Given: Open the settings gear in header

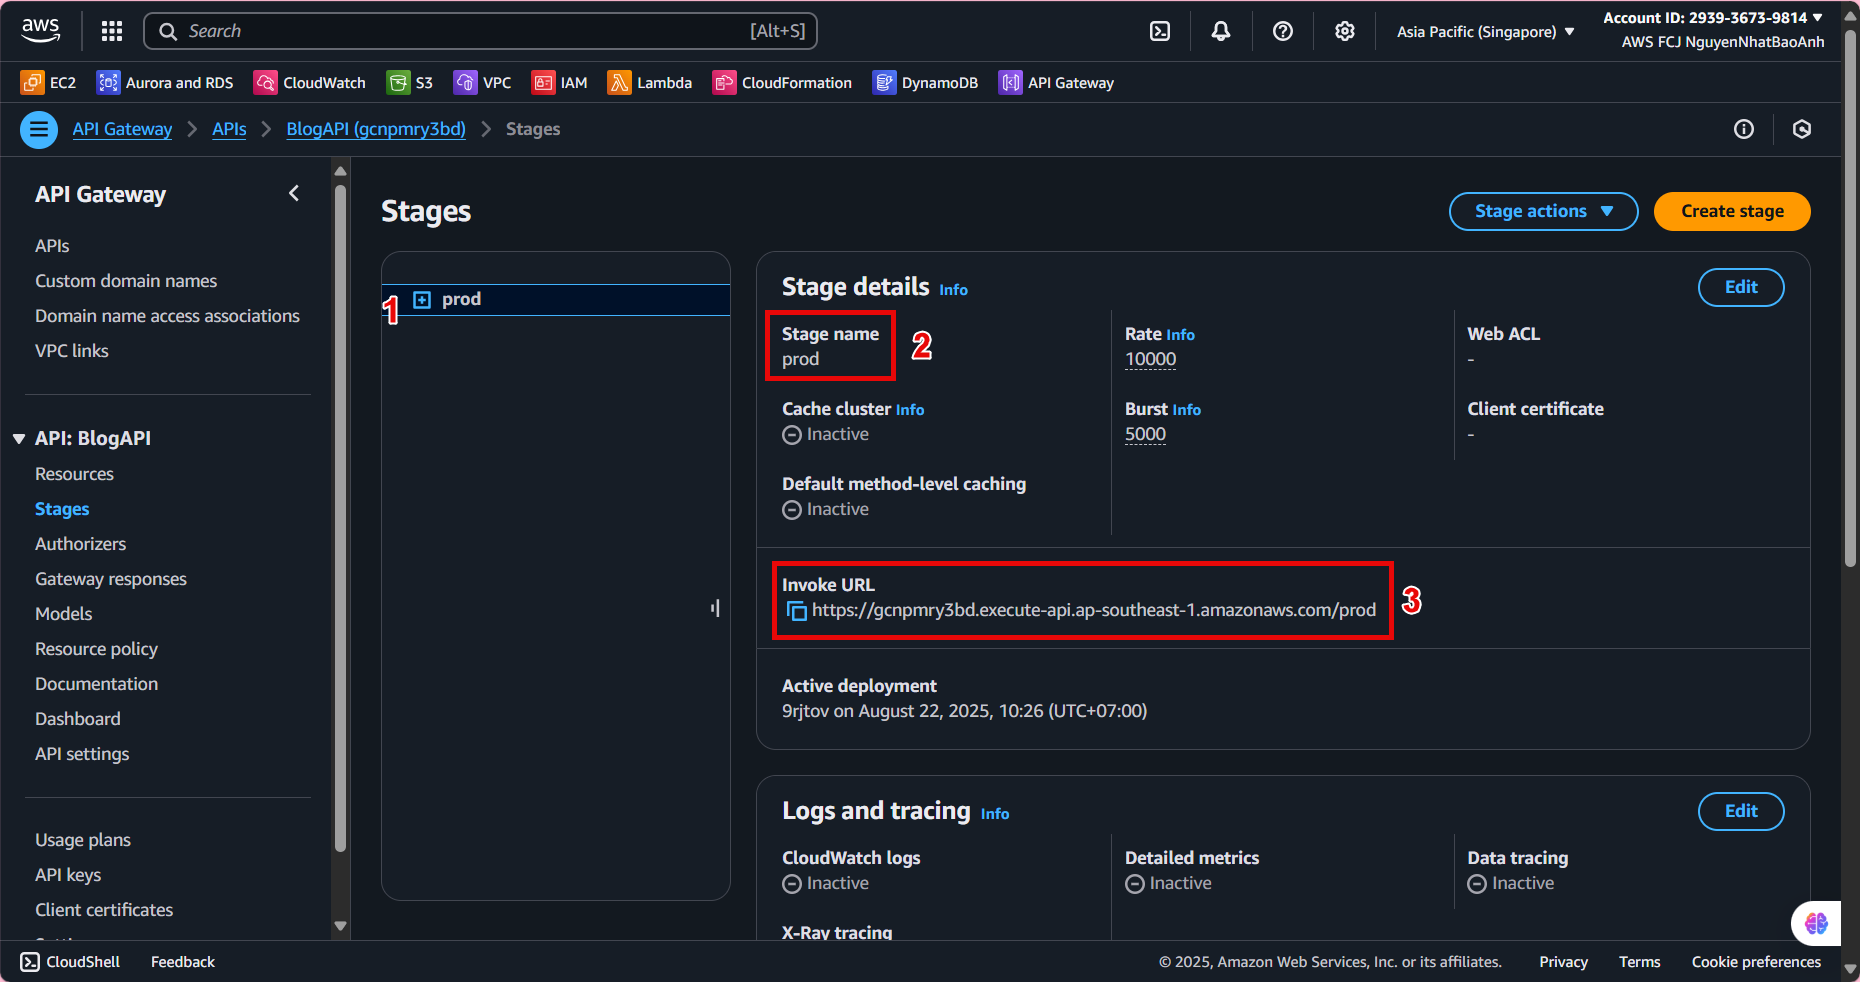Looking at the screenshot, I should 1345,31.
